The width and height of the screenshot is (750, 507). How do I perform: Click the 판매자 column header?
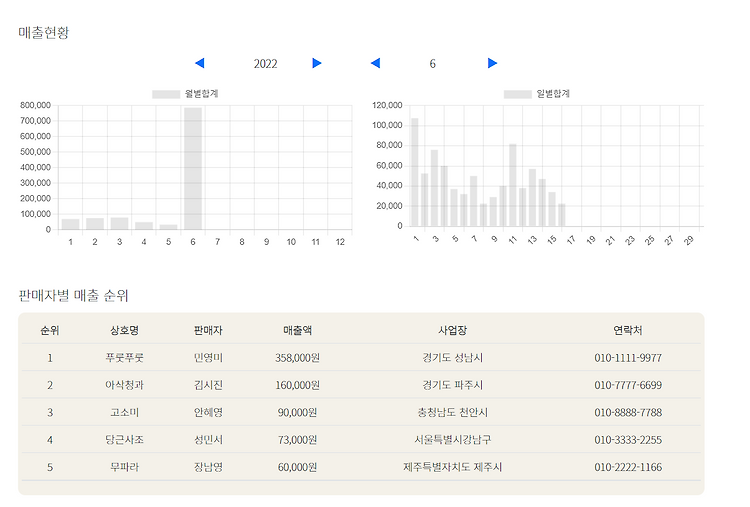tap(208, 330)
